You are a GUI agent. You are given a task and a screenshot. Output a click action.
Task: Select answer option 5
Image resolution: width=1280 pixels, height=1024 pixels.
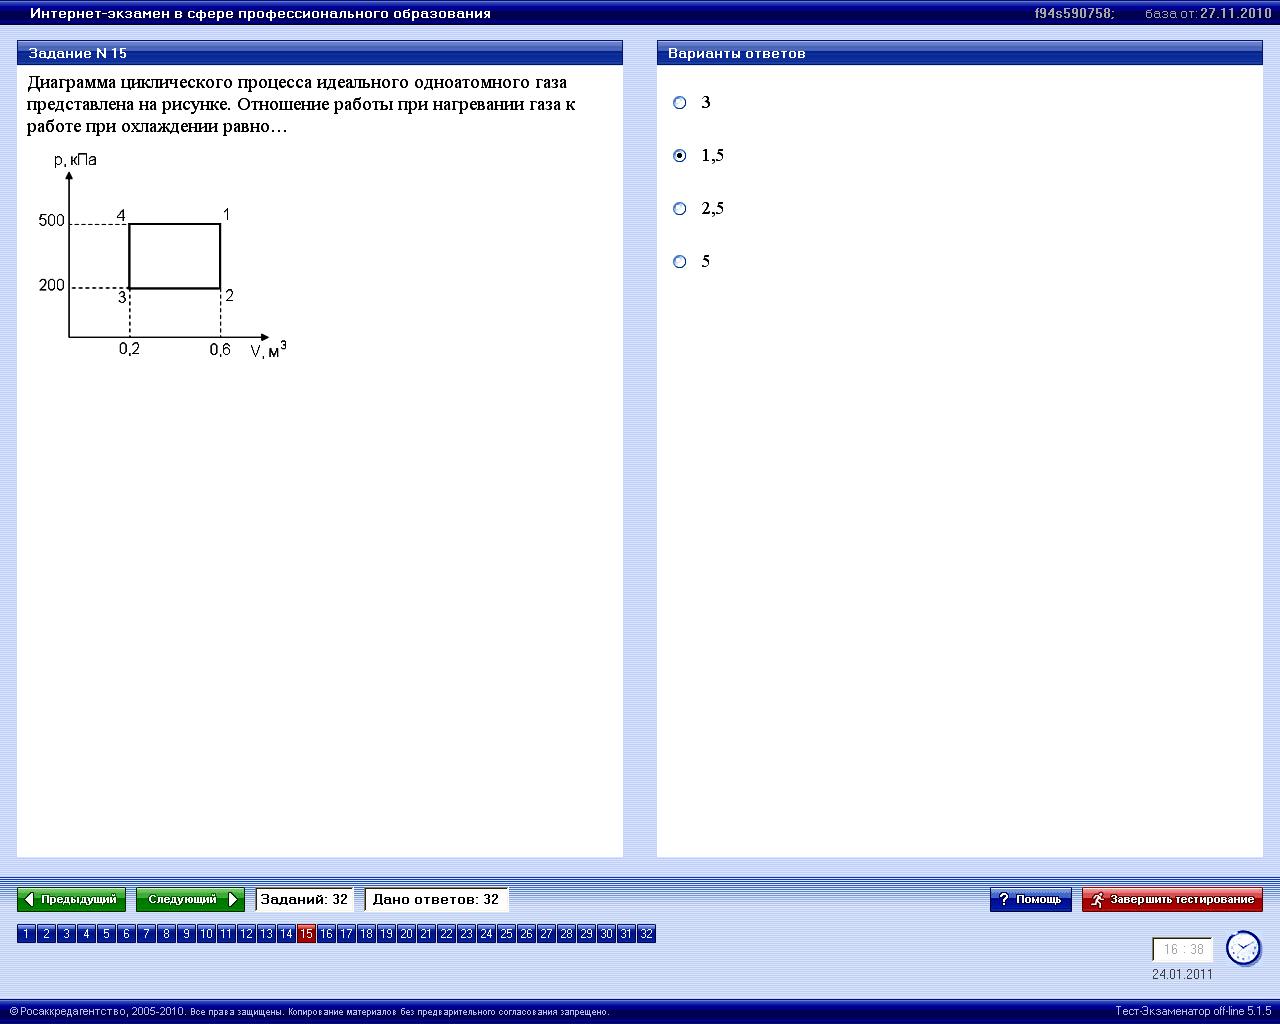coord(680,261)
